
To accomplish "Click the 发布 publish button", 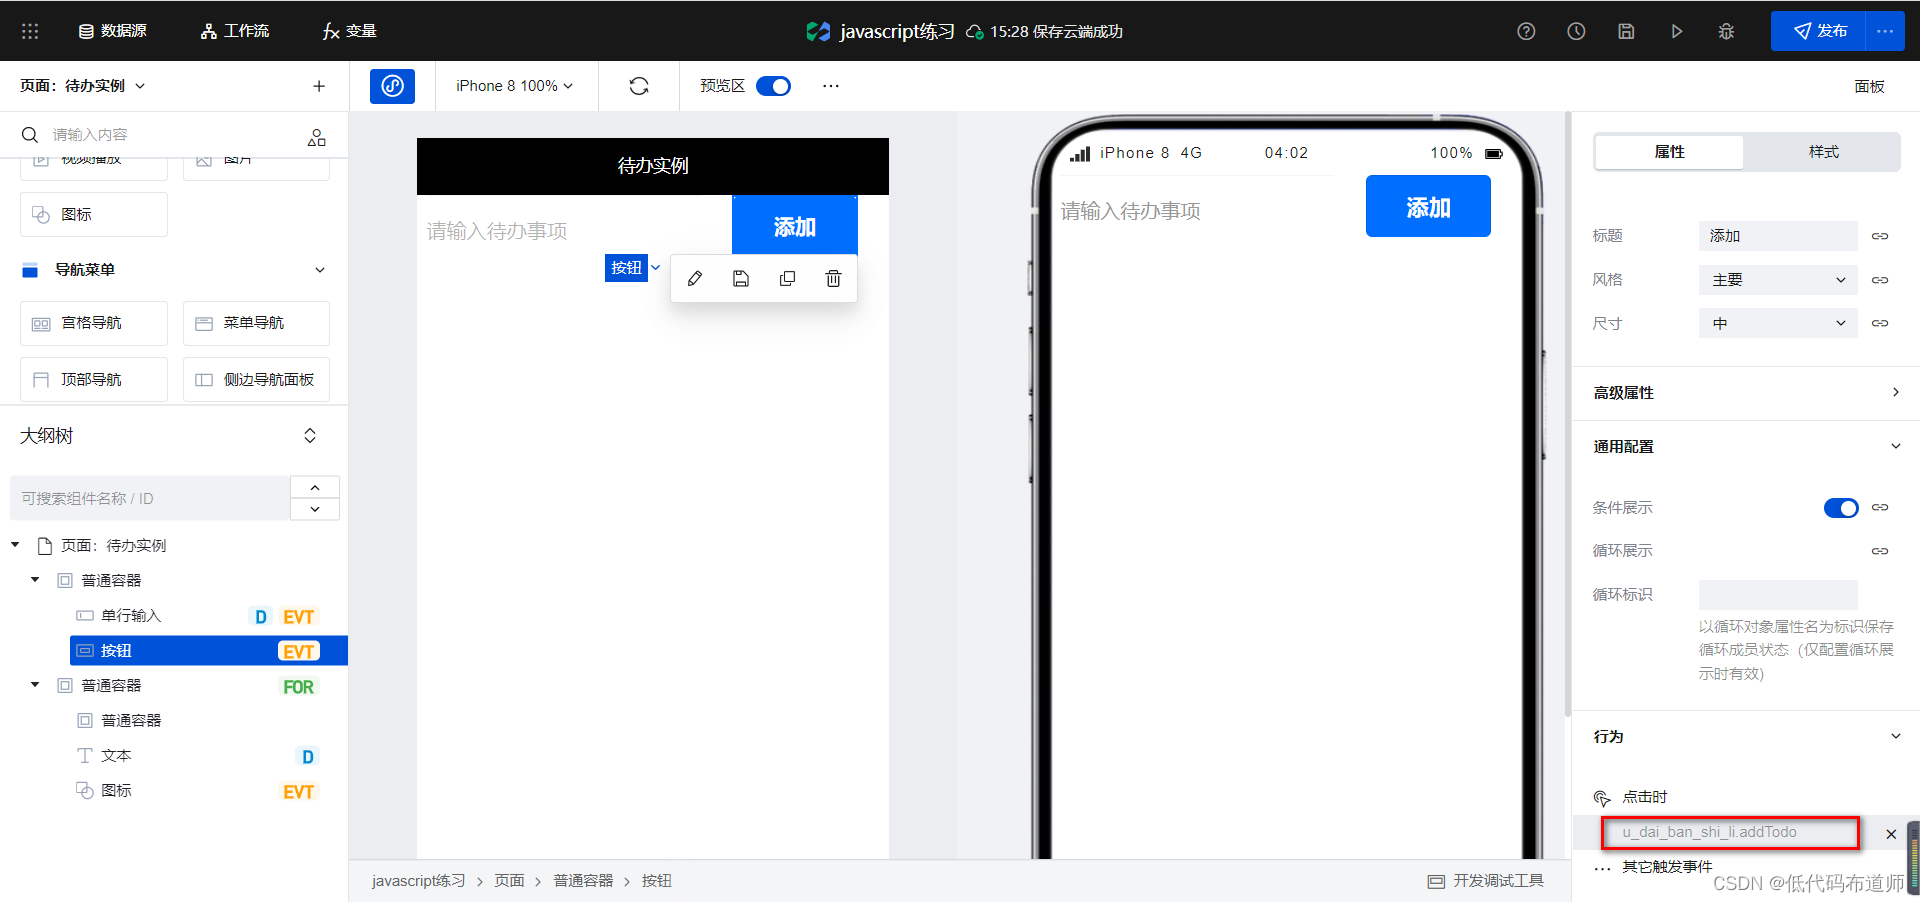I will point(1818,31).
